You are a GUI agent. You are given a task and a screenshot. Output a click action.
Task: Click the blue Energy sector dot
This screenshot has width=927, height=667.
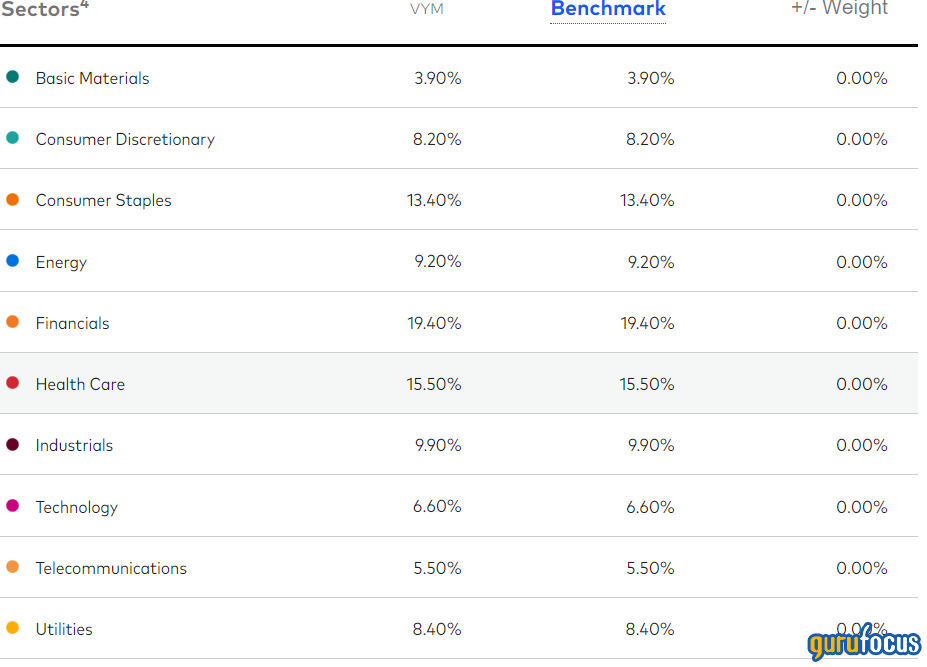12,261
